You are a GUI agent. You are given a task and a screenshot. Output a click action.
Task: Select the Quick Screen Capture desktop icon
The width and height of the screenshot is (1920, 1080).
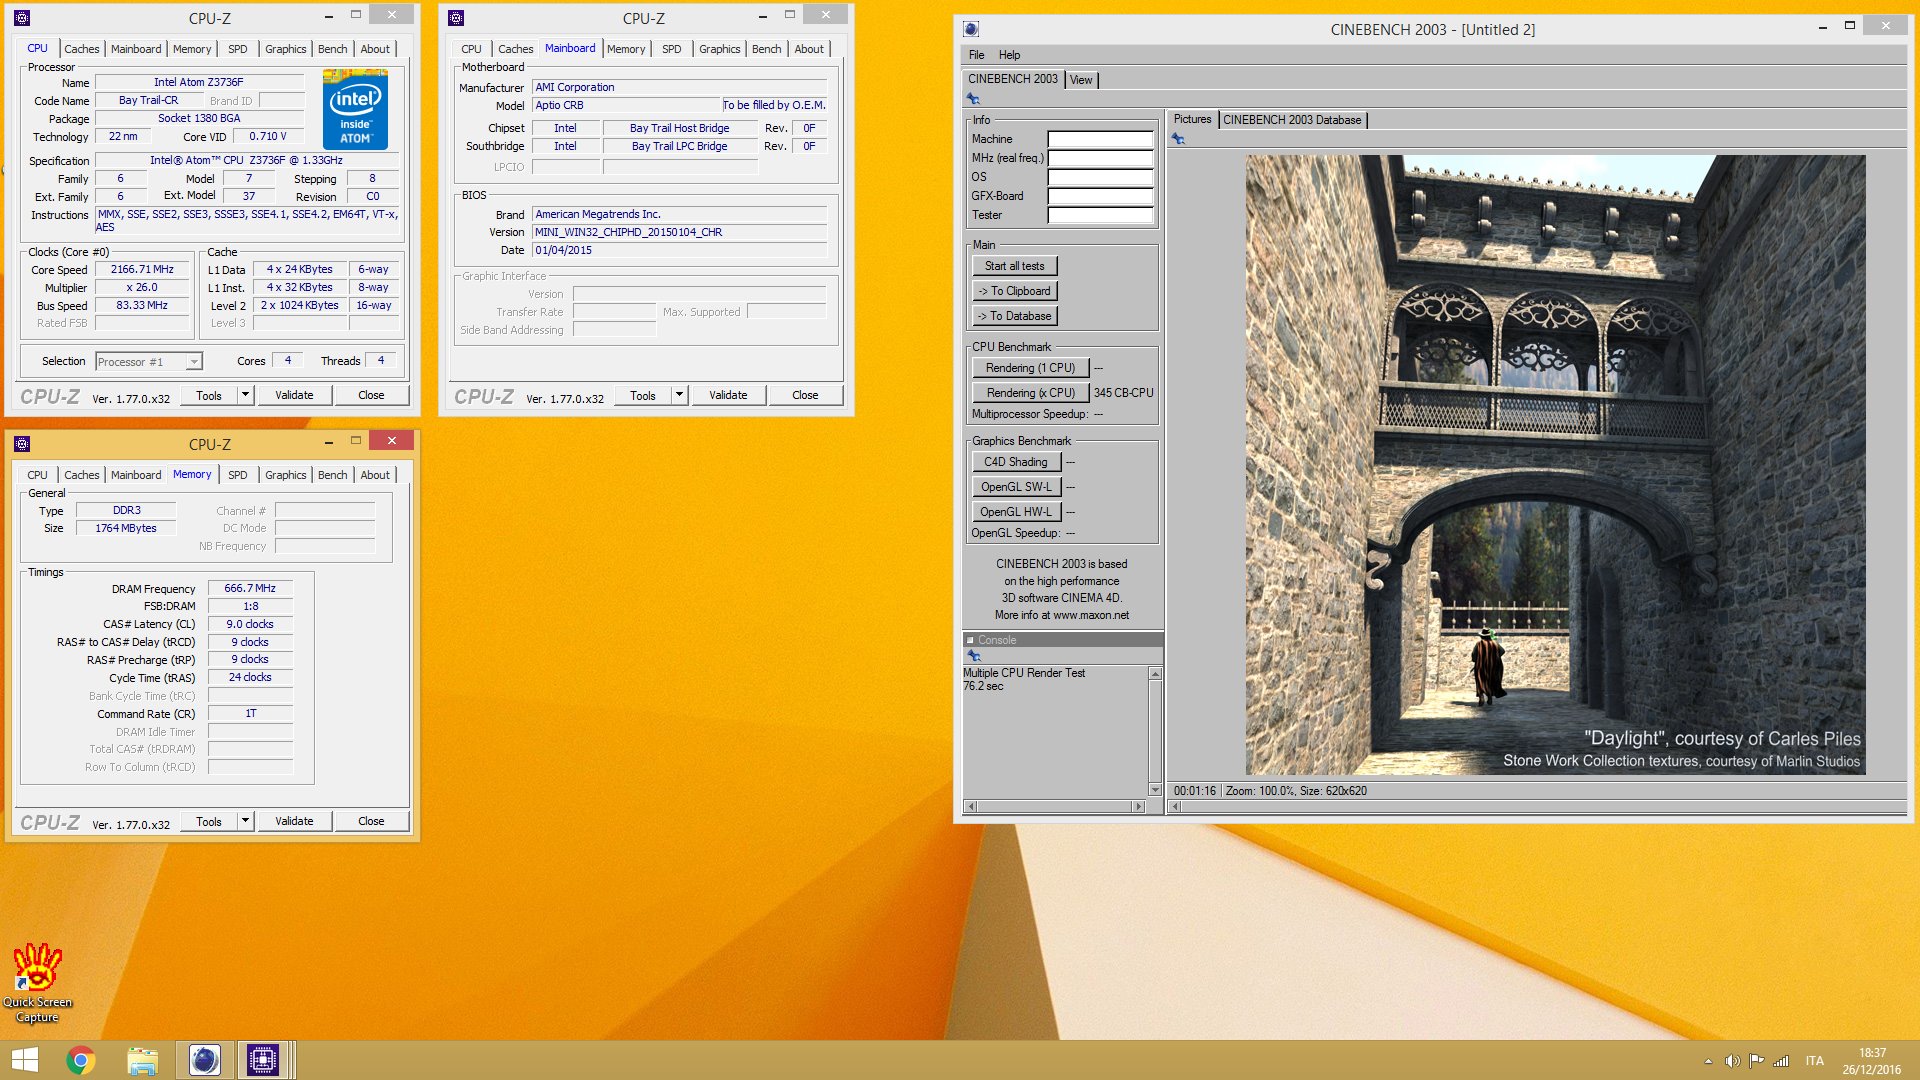click(x=37, y=983)
